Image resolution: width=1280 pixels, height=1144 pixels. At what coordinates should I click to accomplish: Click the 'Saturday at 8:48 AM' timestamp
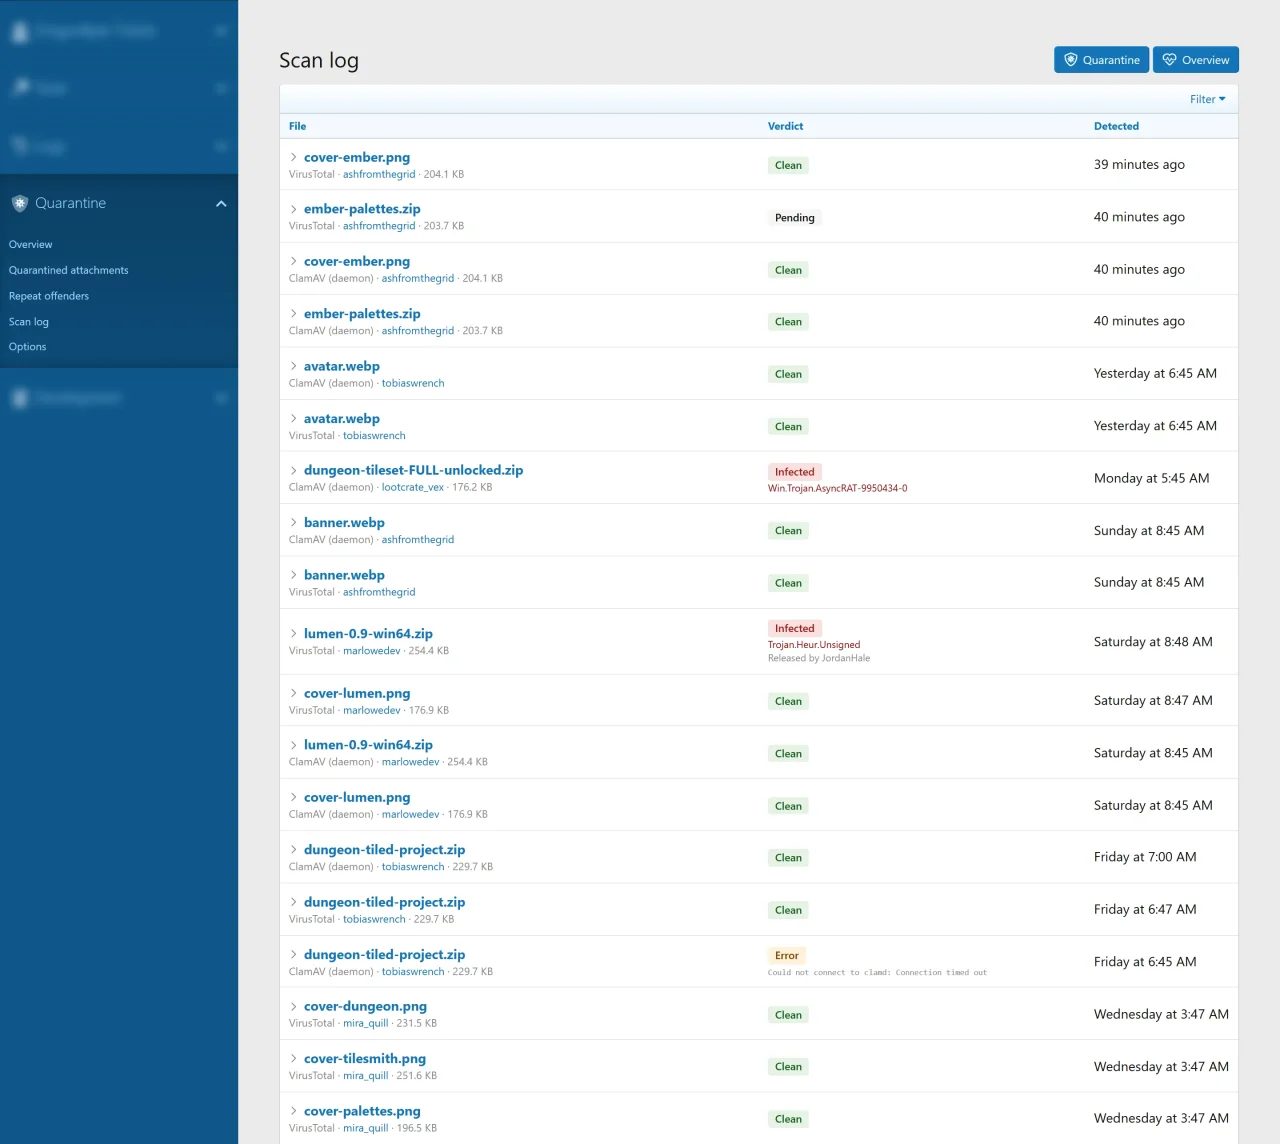[1153, 642]
